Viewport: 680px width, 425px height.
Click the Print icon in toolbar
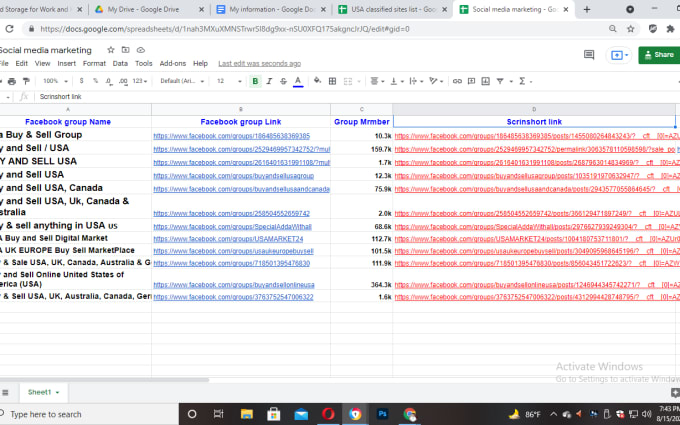12,81
